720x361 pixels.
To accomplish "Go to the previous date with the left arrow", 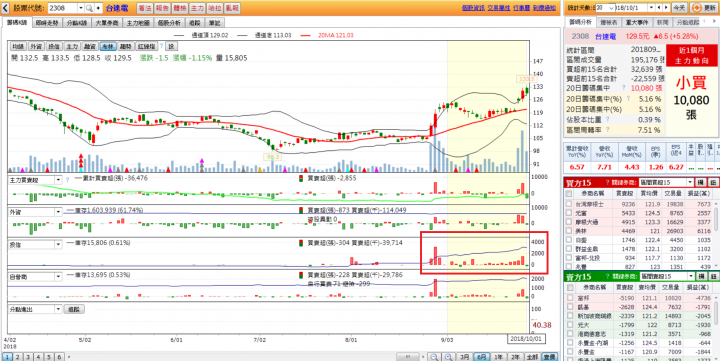I will coord(659,8).
